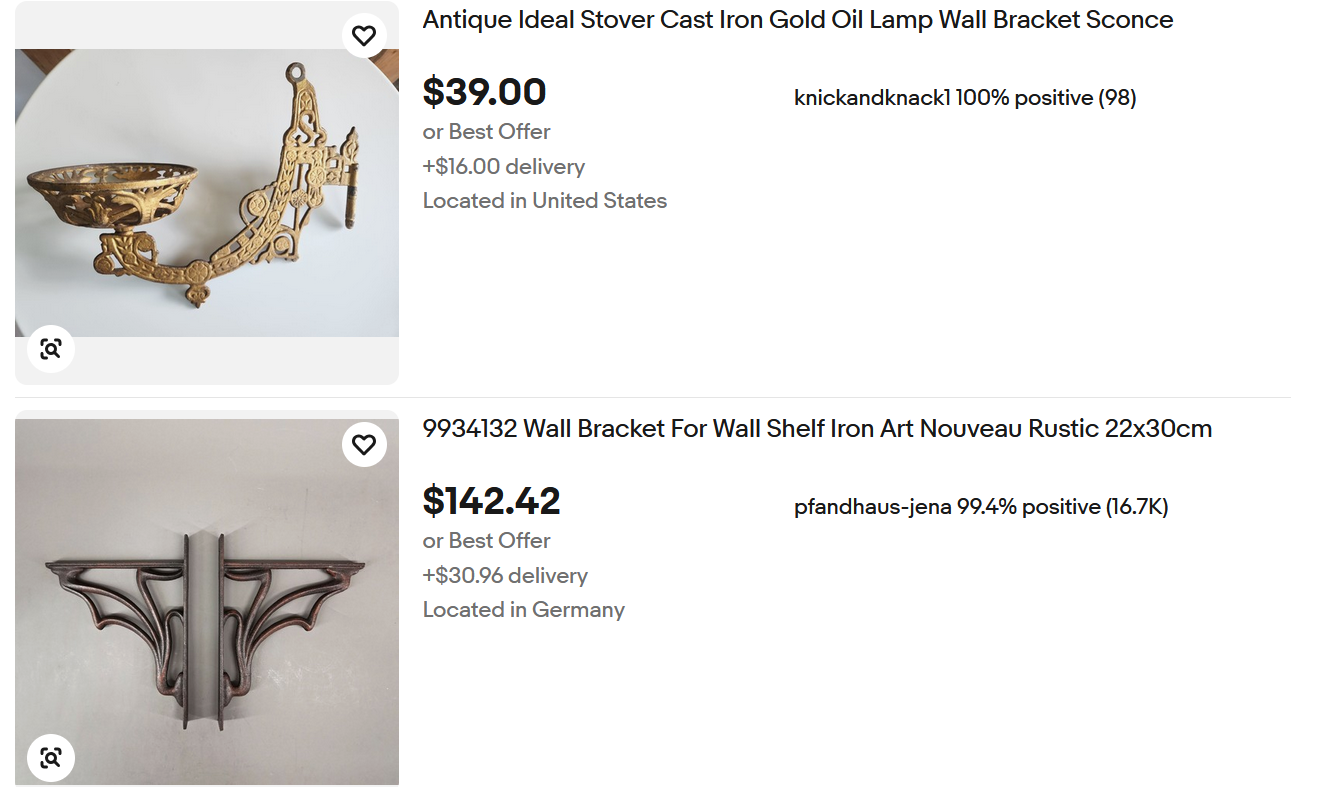View seller pfandhaus-jena's name

pyautogui.click(x=873, y=507)
